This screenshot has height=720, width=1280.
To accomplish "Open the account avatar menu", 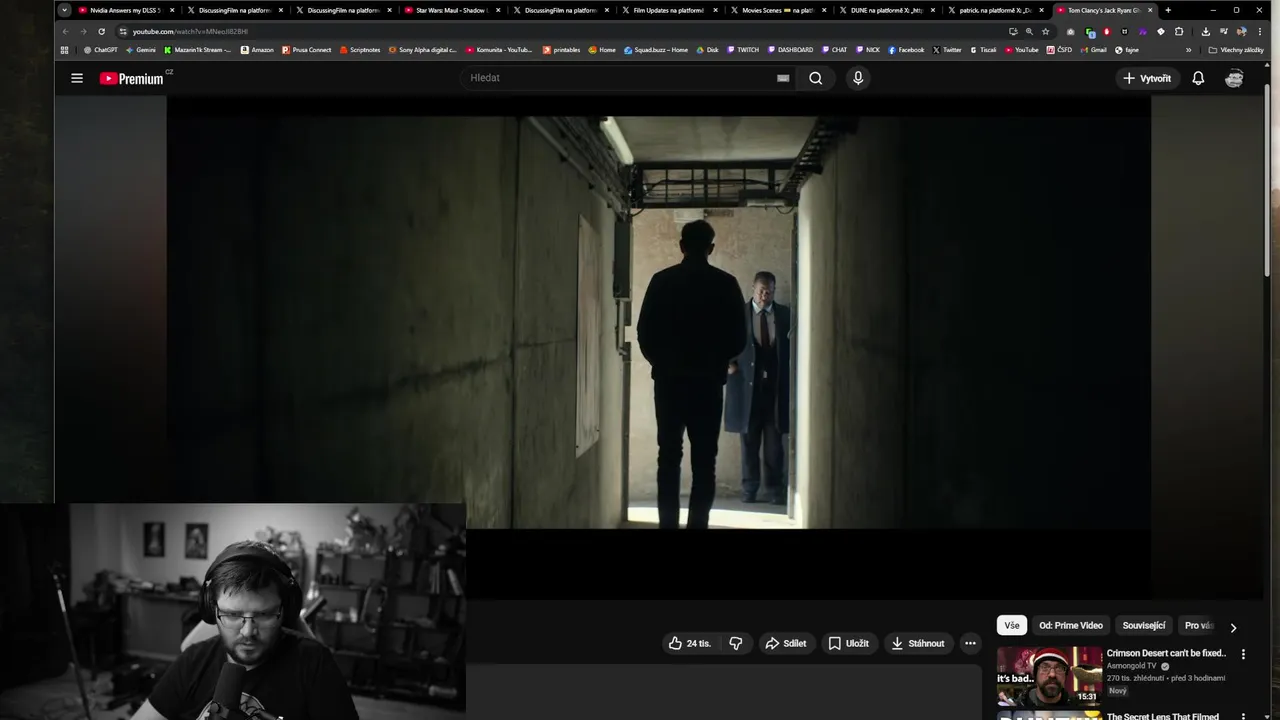I will click(x=1234, y=78).
